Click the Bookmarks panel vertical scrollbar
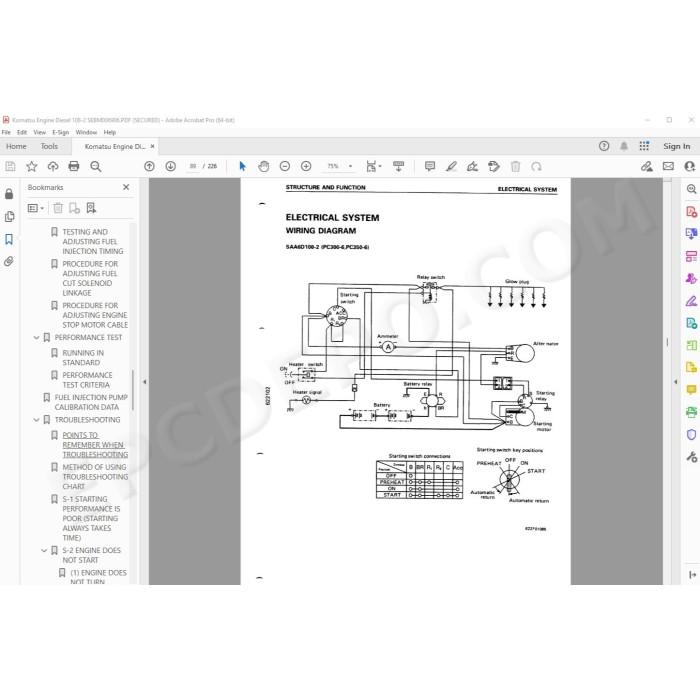This screenshot has width=700, height=700. click(x=133, y=390)
